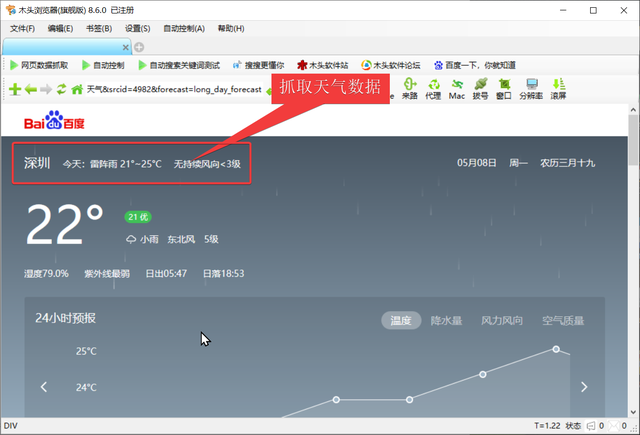
Task: Click the 湿度79.0% text
Action: pyautogui.click(x=46, y=274)
